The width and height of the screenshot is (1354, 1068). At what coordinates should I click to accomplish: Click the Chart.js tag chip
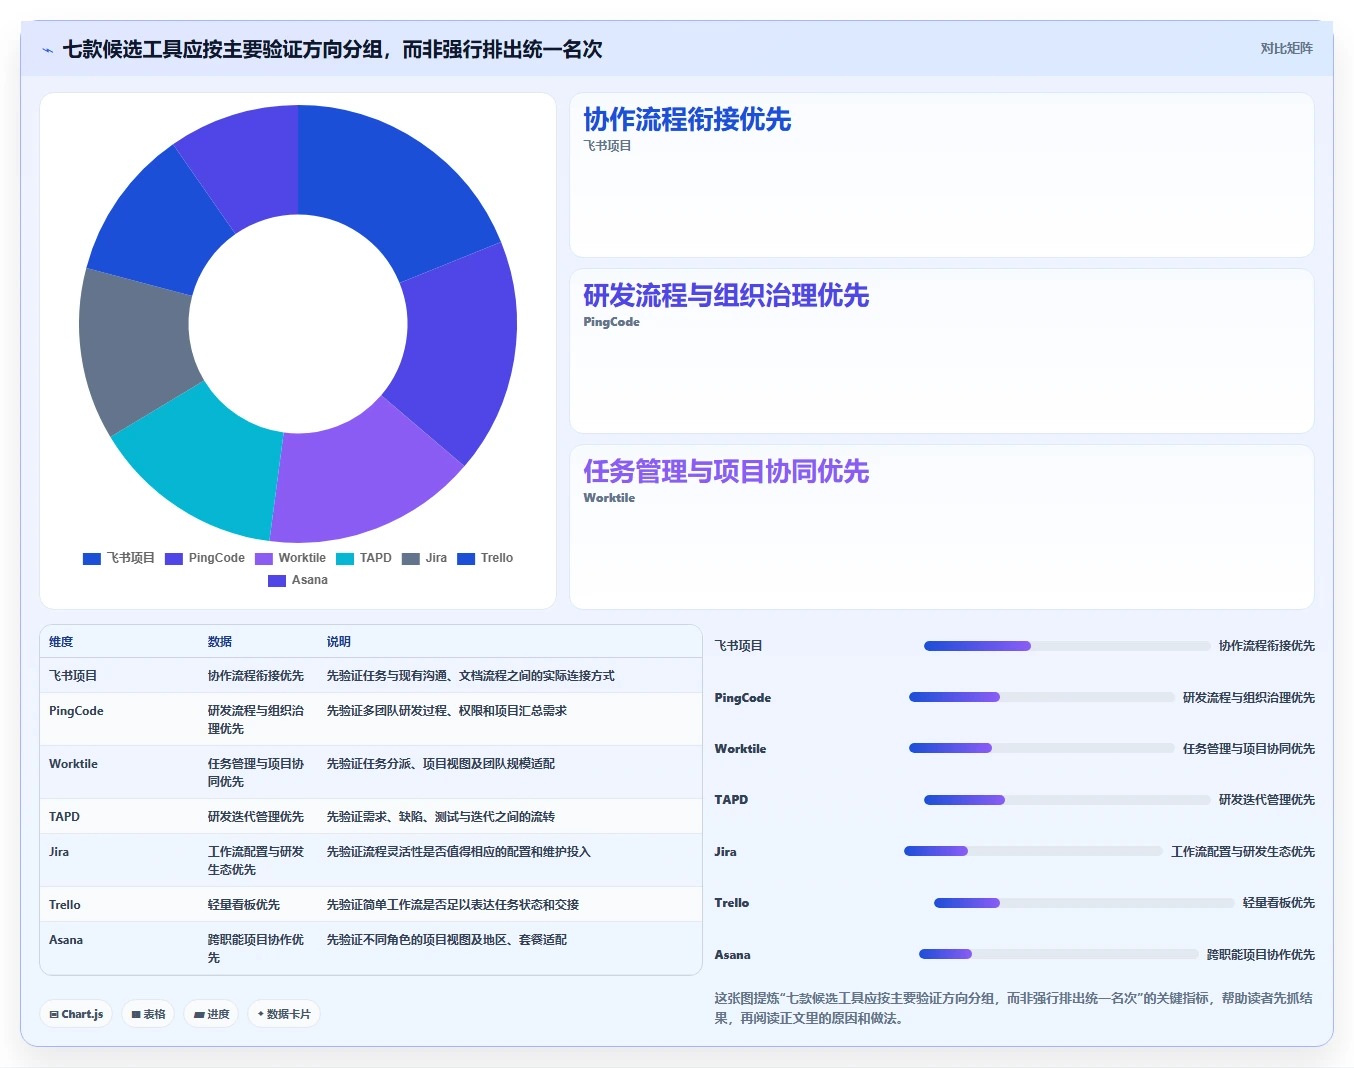click(x=76, y=1014)
